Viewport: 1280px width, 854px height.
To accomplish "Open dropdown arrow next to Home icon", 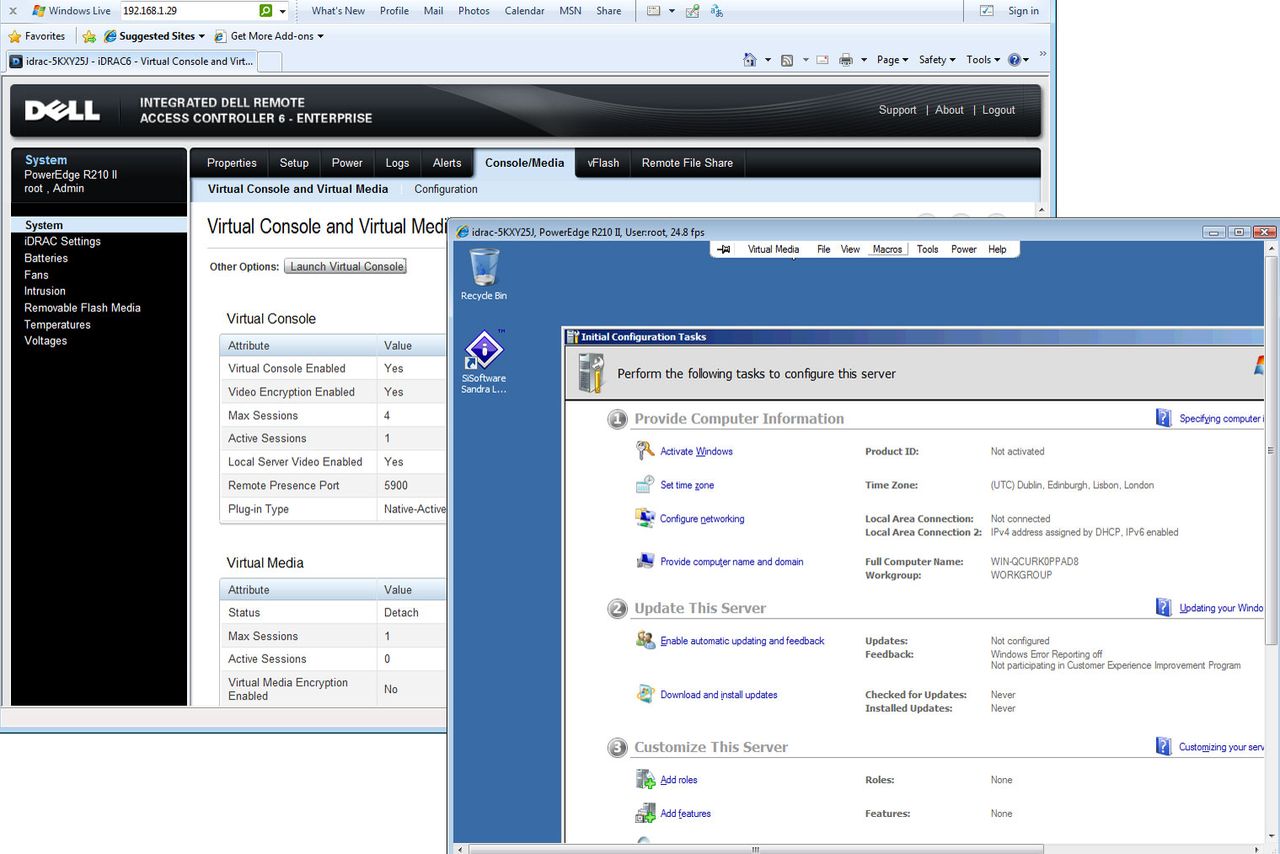I will pos(768,60).
